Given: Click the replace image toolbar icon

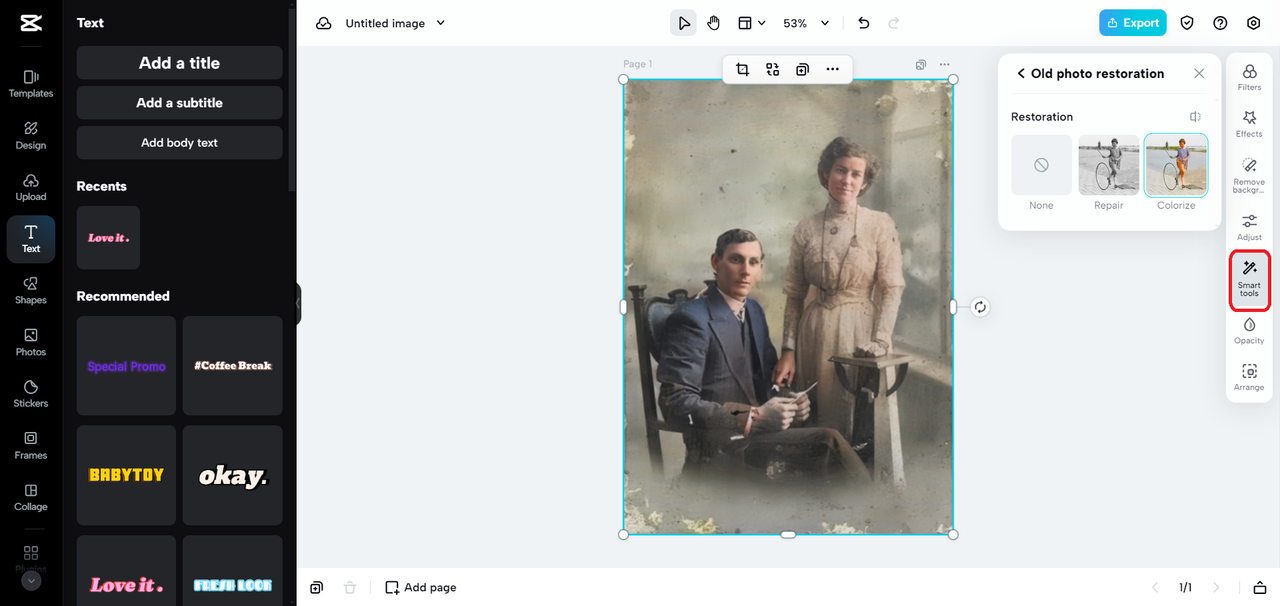Looking at the screenshot, I should pyautogui.click(x=772, y=69).
